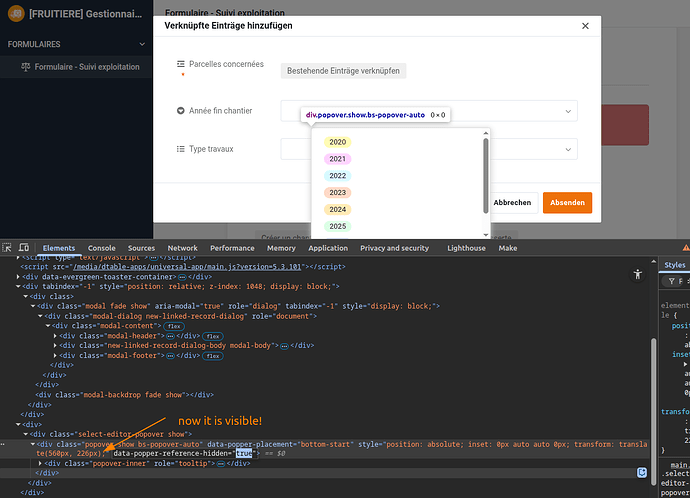Expand the popover-inner div node
The width and height of the screenshot is (690, 498).
[41, 464]
